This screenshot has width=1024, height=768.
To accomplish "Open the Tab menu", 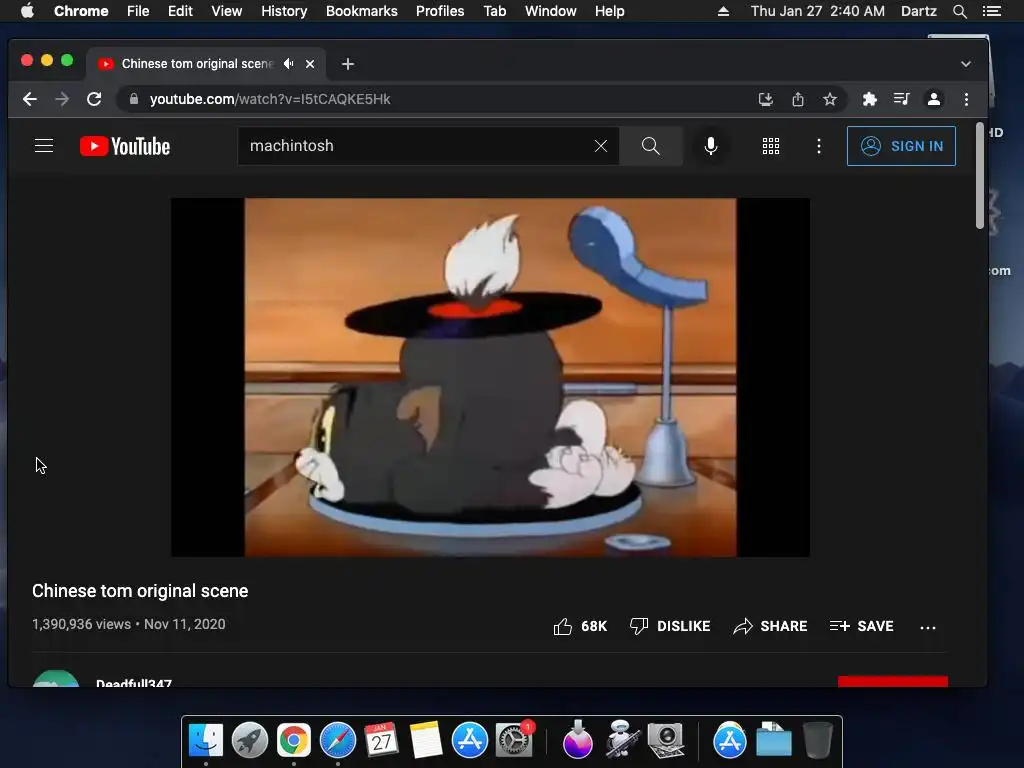I will [495, 11].
